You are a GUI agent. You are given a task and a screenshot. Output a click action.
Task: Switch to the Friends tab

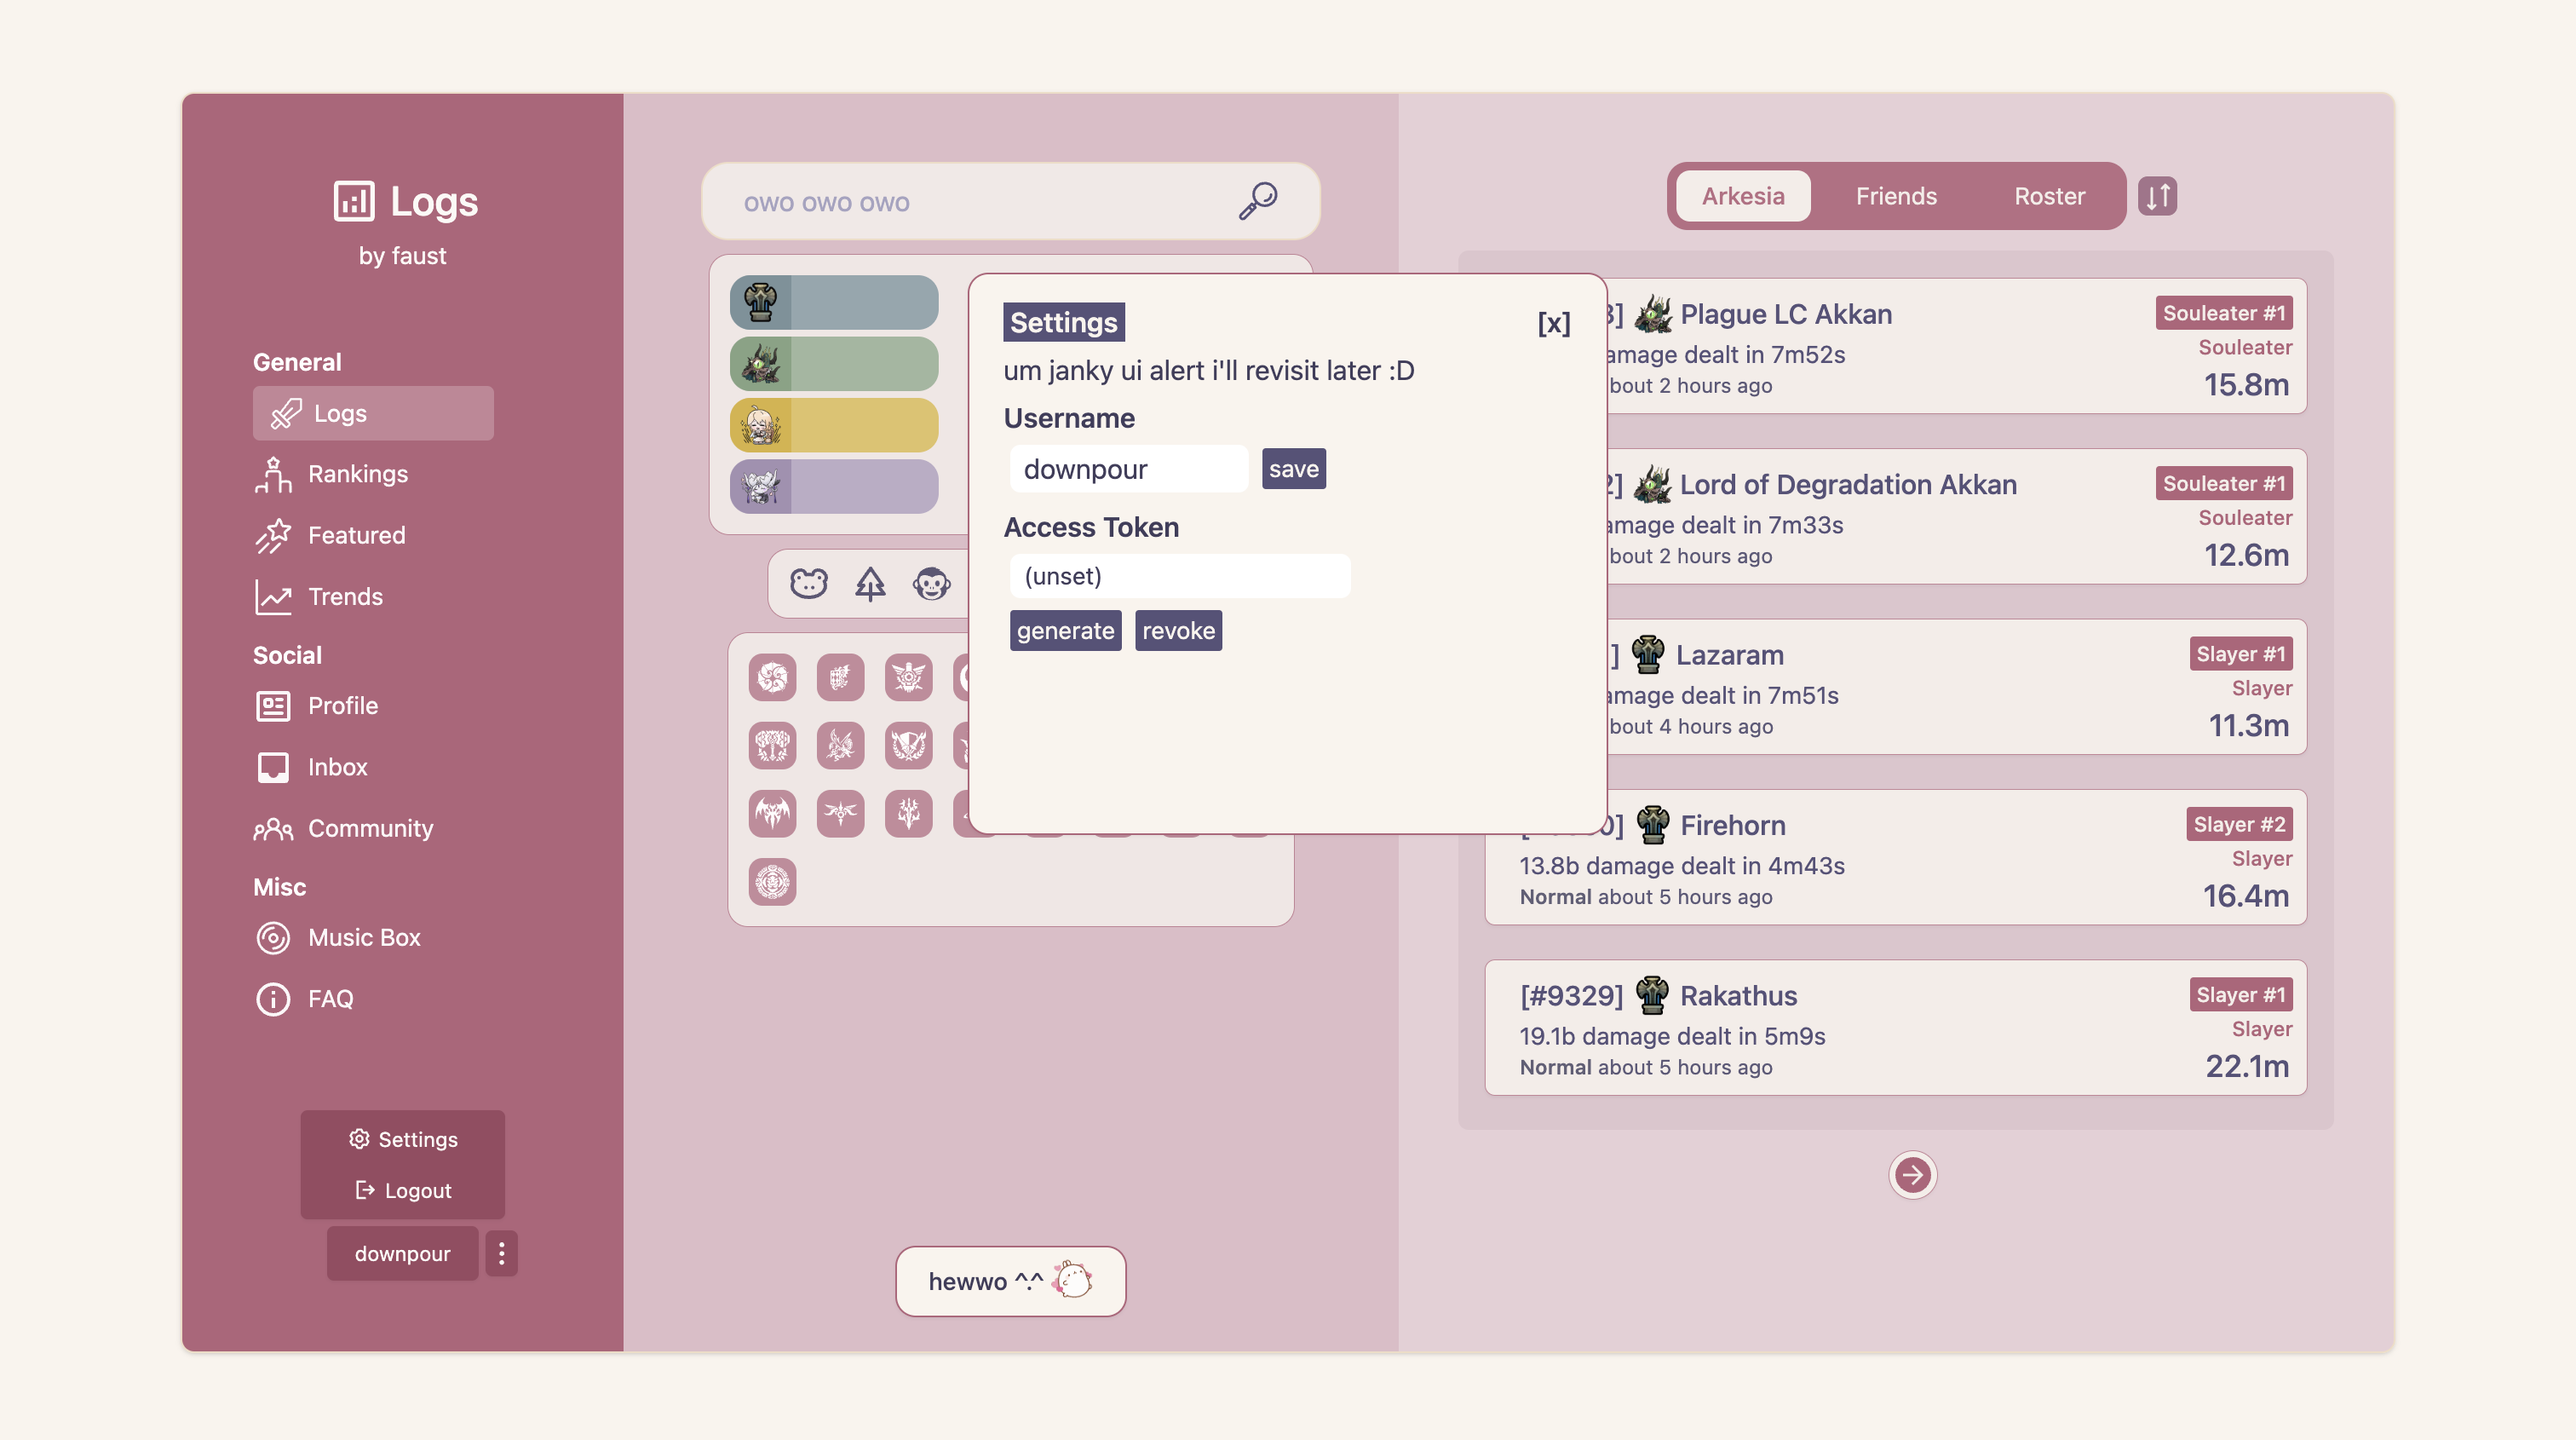click(1895, 194)
